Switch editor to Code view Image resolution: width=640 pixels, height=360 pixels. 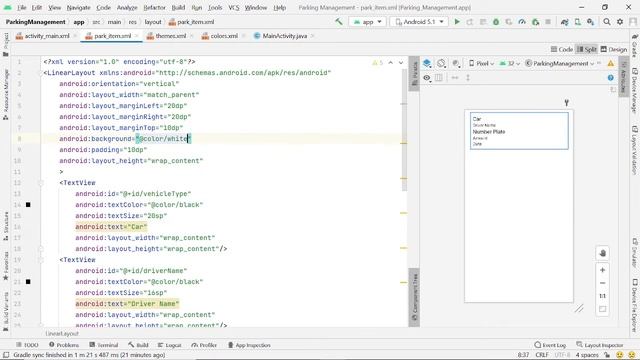[562, 49]
